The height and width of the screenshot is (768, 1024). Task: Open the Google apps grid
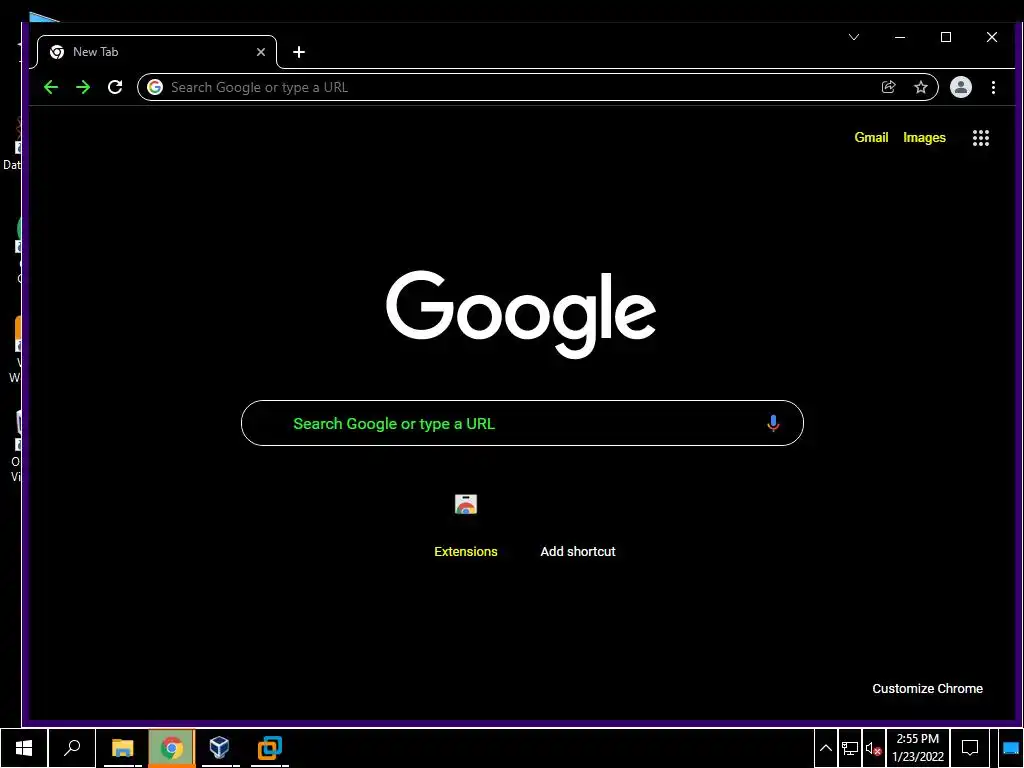[981, 138]
